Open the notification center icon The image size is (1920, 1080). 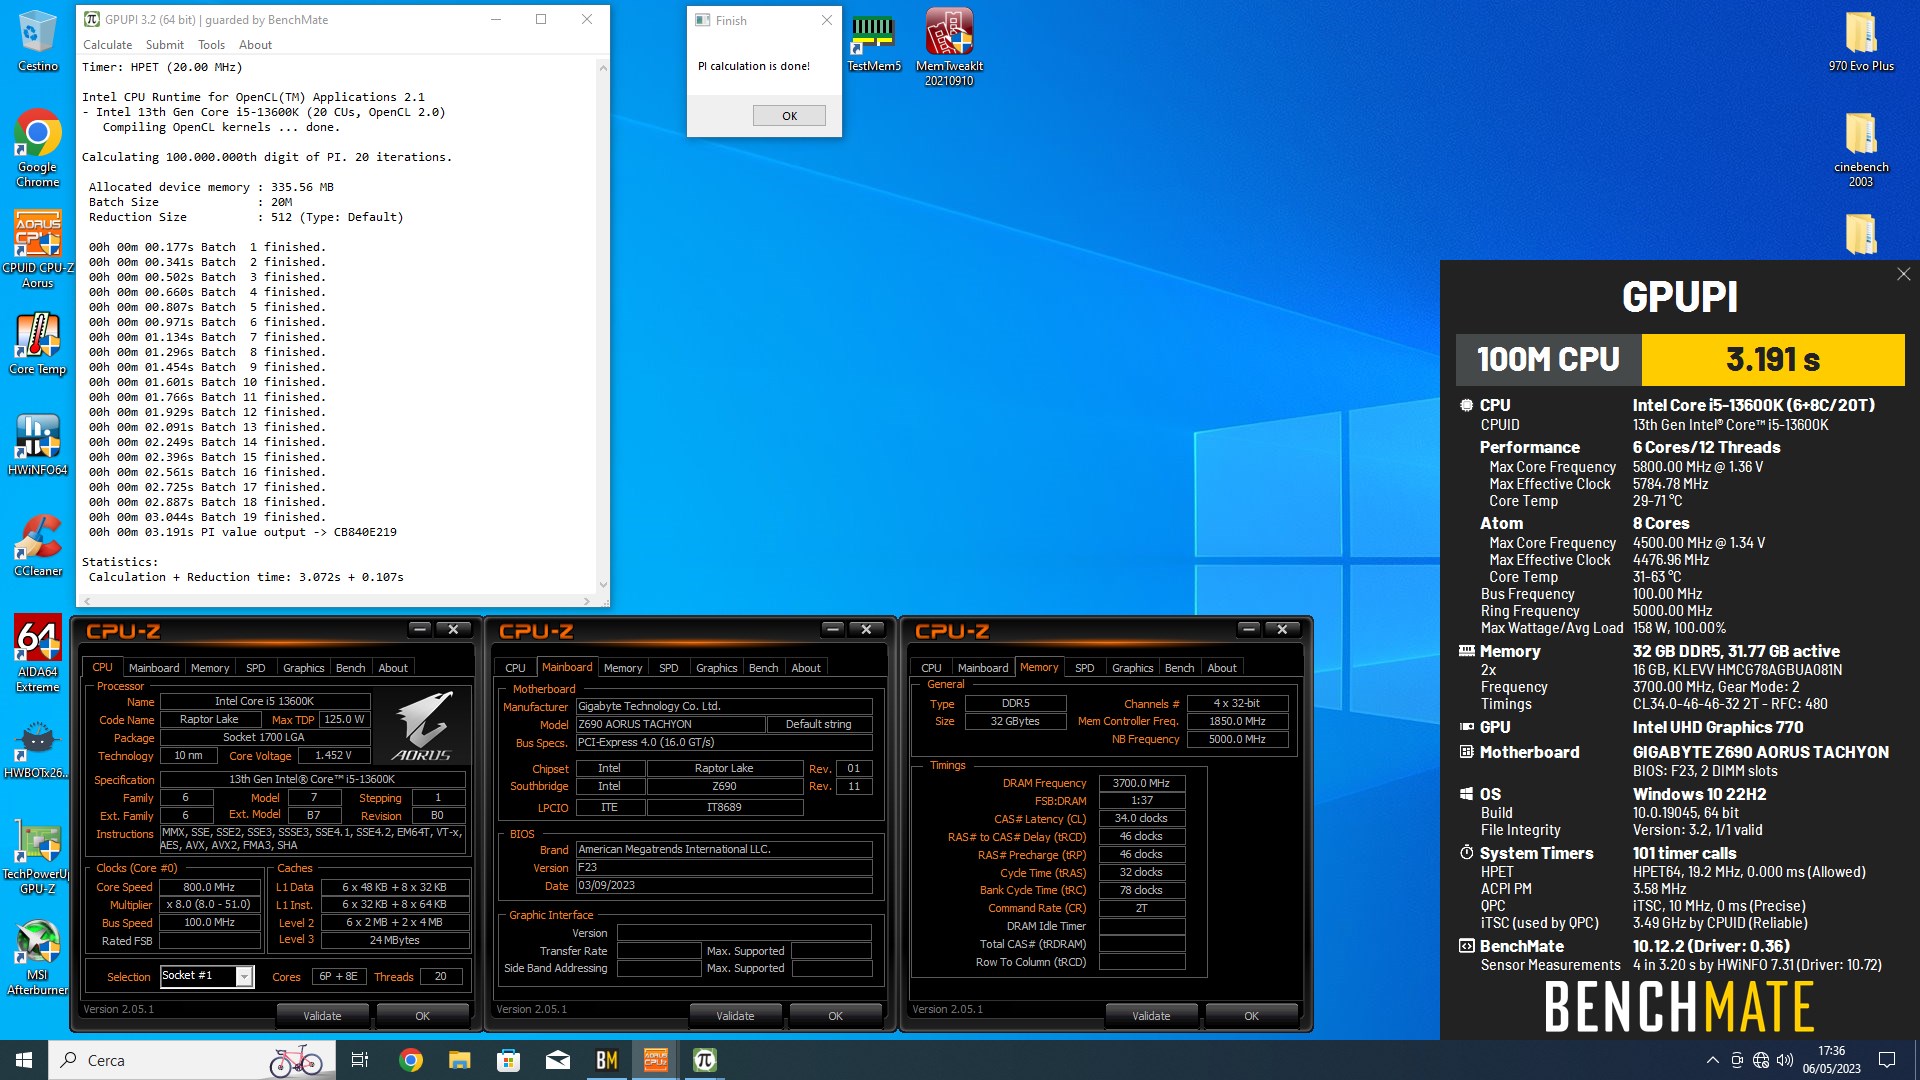[x=1887, y=1060]
